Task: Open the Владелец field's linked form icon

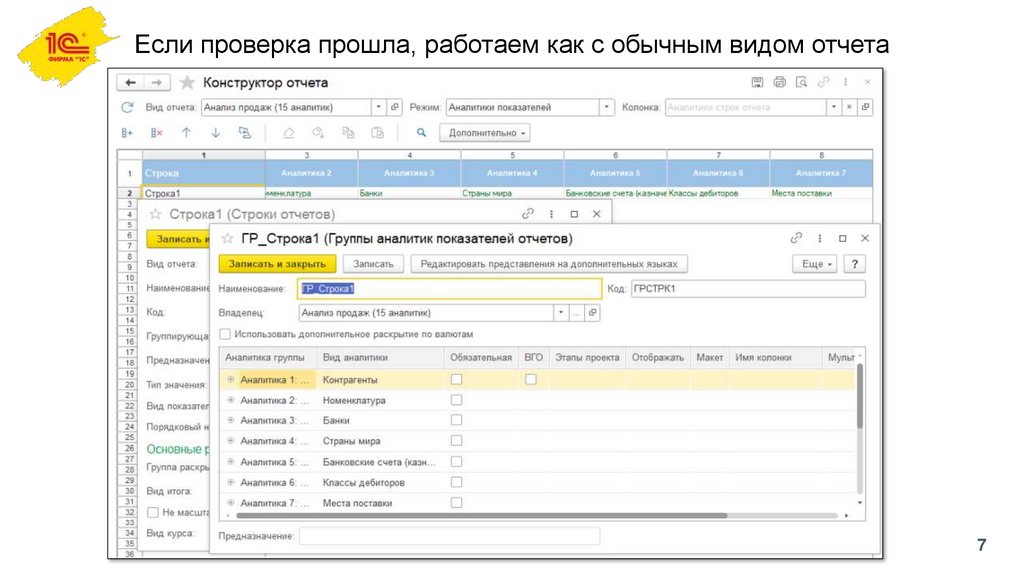Action: (592, 313)
